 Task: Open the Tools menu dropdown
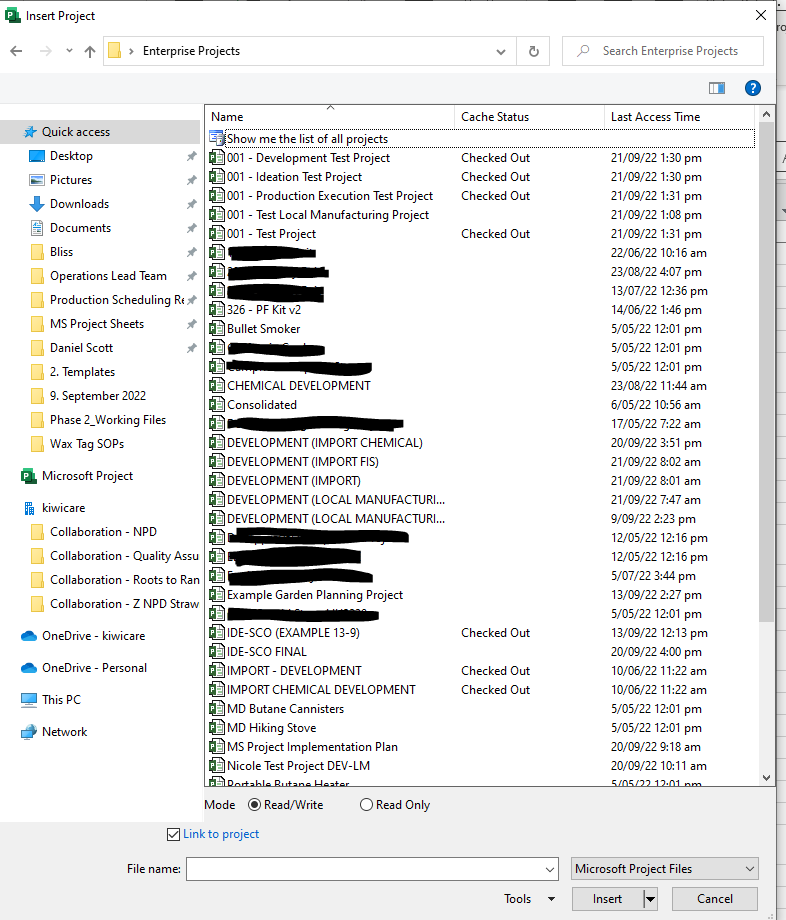point(530,899)
